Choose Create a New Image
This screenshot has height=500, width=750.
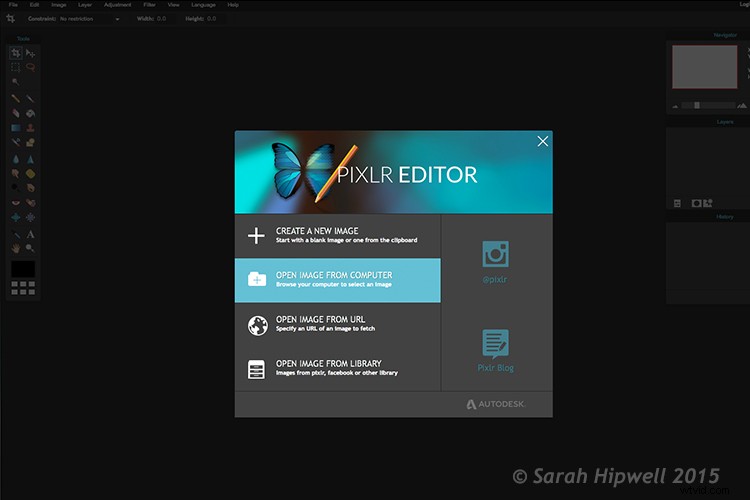338,235
